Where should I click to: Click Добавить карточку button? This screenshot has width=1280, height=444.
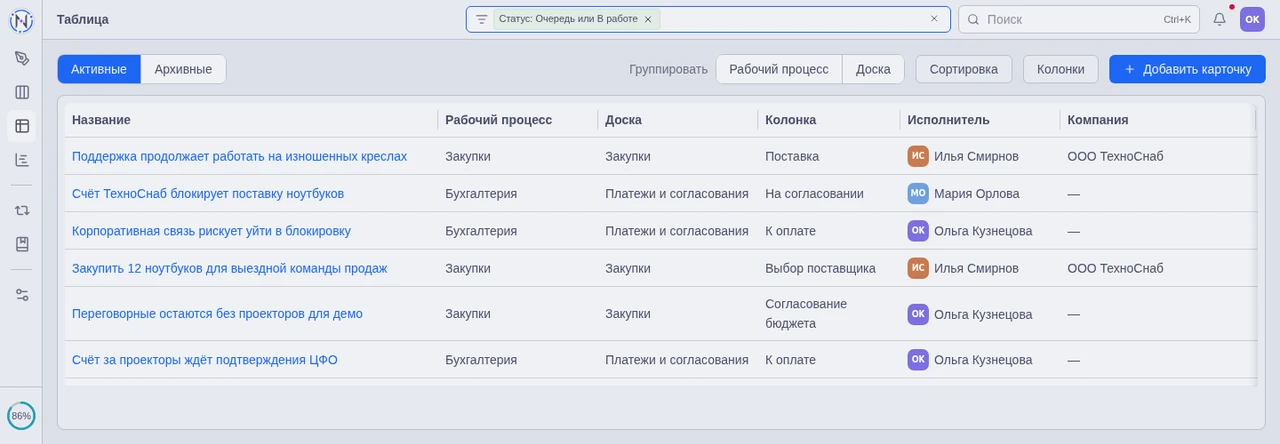[x=1187, y=69]
